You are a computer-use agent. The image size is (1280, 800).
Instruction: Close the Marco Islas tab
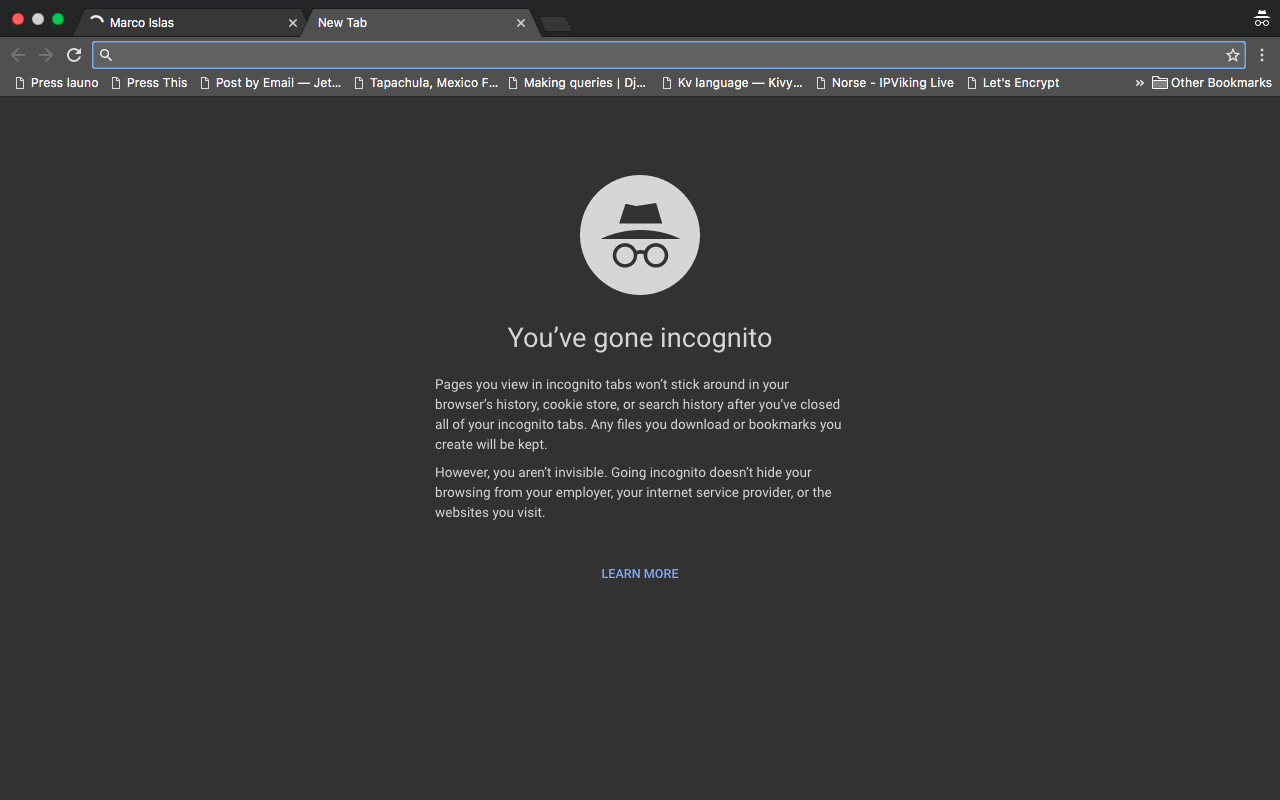[293, 23]
